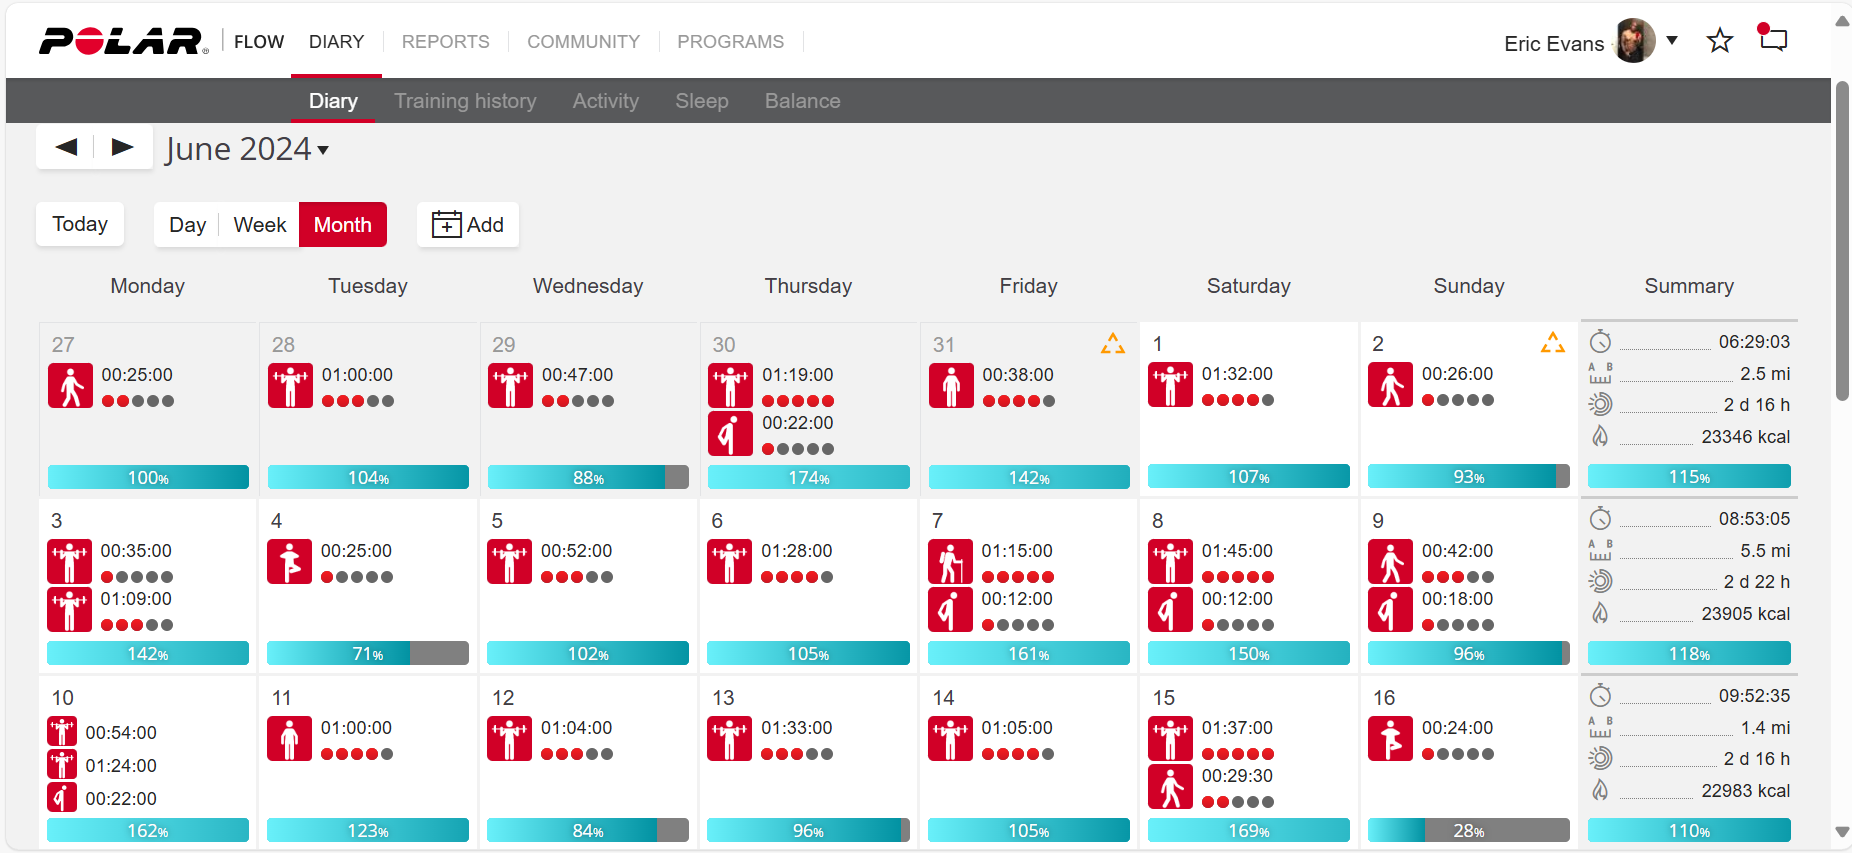The image size is (1852, 853).
Task: Switch calendar to Week view
Action: tap(259, 225)
